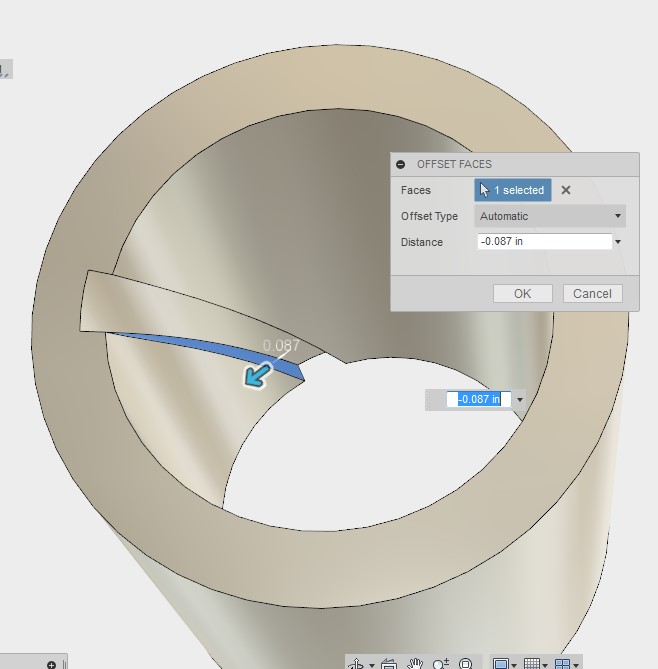Activate the Zoom magnifier tool
Image resolution: width=658 pixels, height=669 pixels.
[440, 664]
